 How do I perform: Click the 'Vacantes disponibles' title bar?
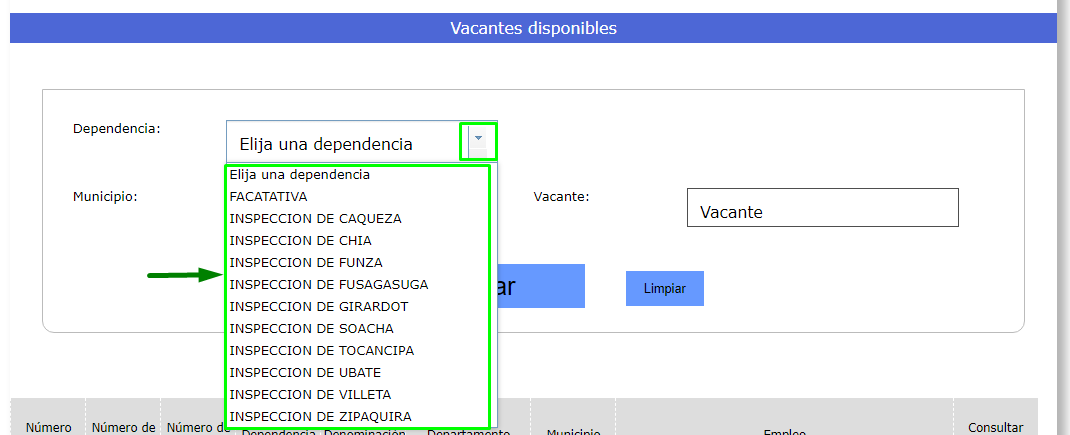point(533,28)
